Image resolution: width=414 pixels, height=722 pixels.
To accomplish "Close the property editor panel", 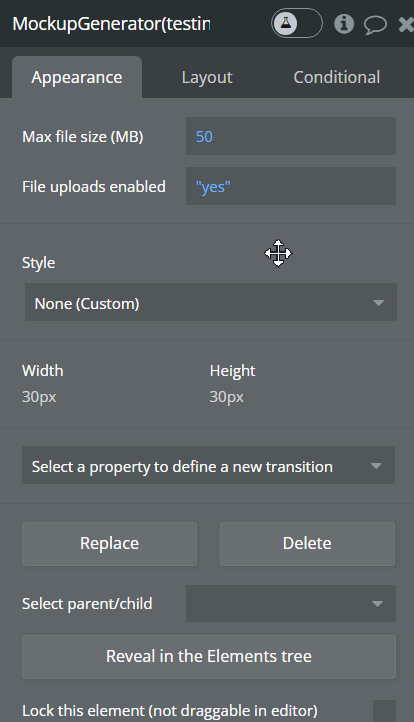I will pos(406,24).
